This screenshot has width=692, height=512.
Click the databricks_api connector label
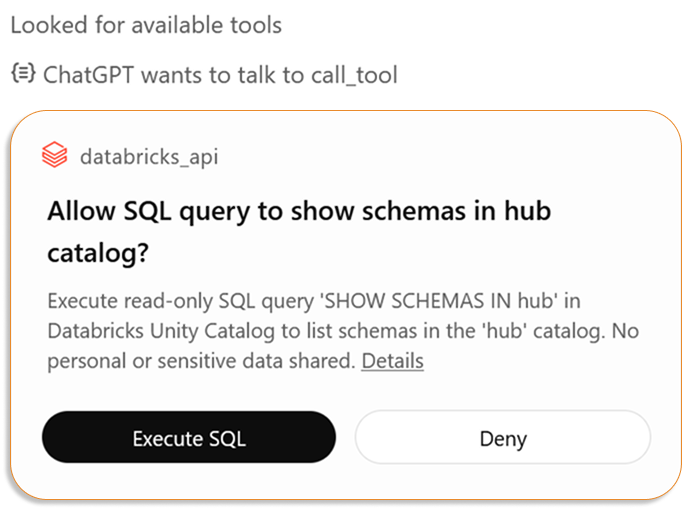(148, 156)
